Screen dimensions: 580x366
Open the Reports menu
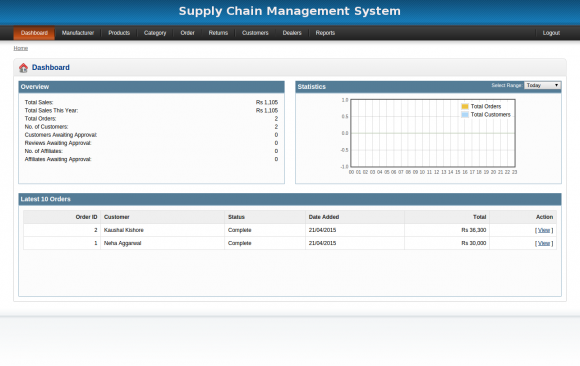coord(325,33)
